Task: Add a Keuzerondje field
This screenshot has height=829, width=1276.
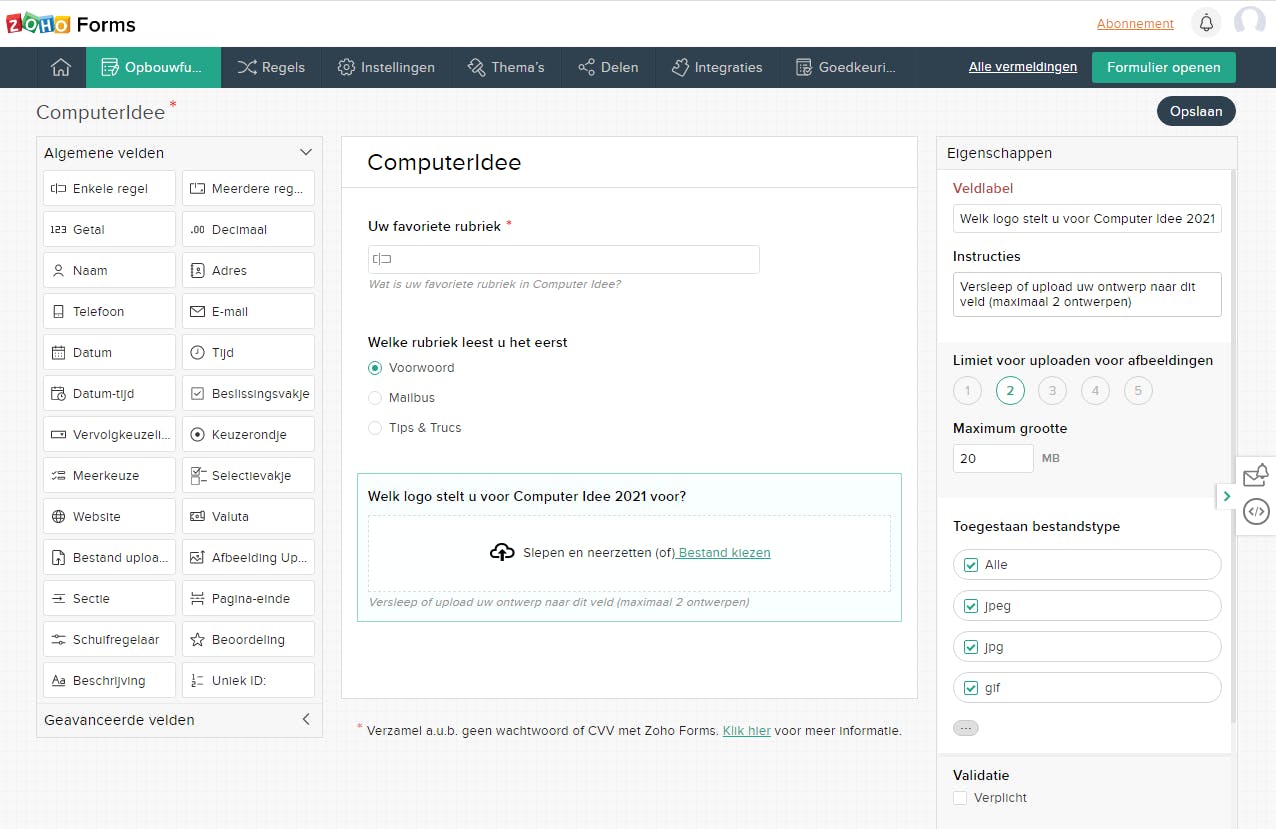Action: click(249, 434)
